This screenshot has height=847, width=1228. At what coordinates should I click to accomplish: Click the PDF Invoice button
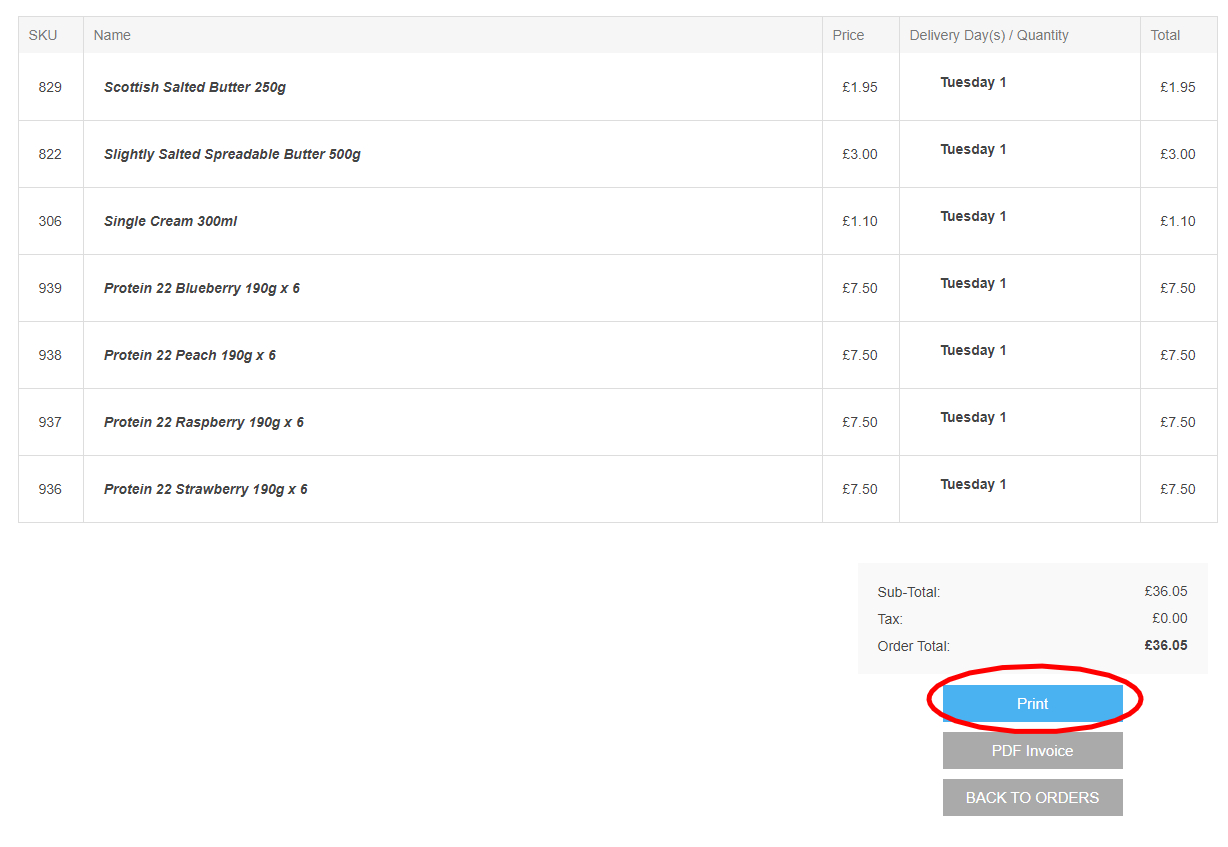click(1032, 750)
